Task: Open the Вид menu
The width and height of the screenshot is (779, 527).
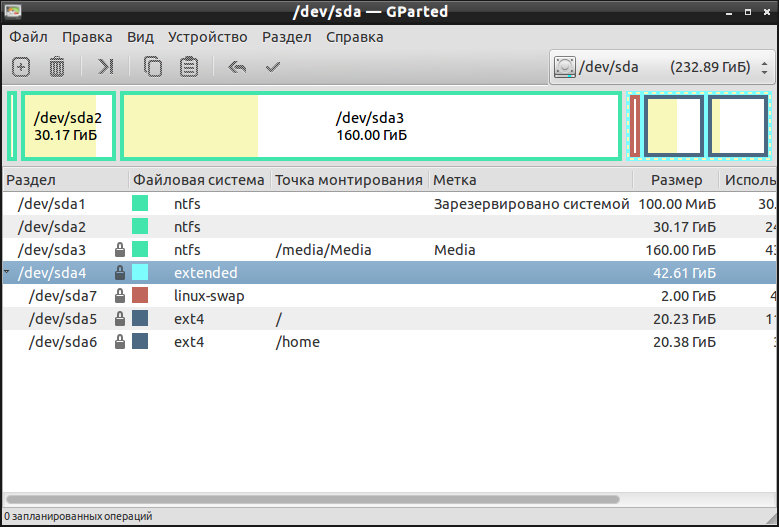Action: pyautogui.click(x=140, y=37)
